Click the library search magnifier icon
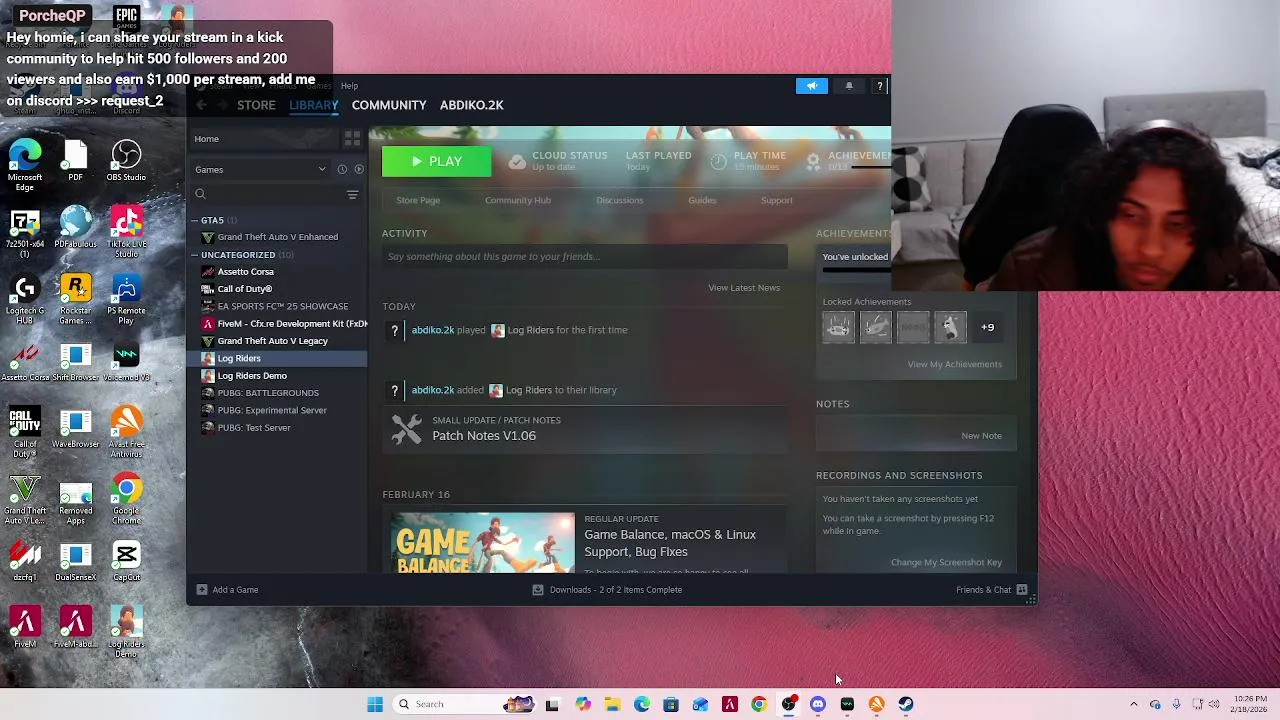Screen dimensions: 1280x720 coord(201,194)
